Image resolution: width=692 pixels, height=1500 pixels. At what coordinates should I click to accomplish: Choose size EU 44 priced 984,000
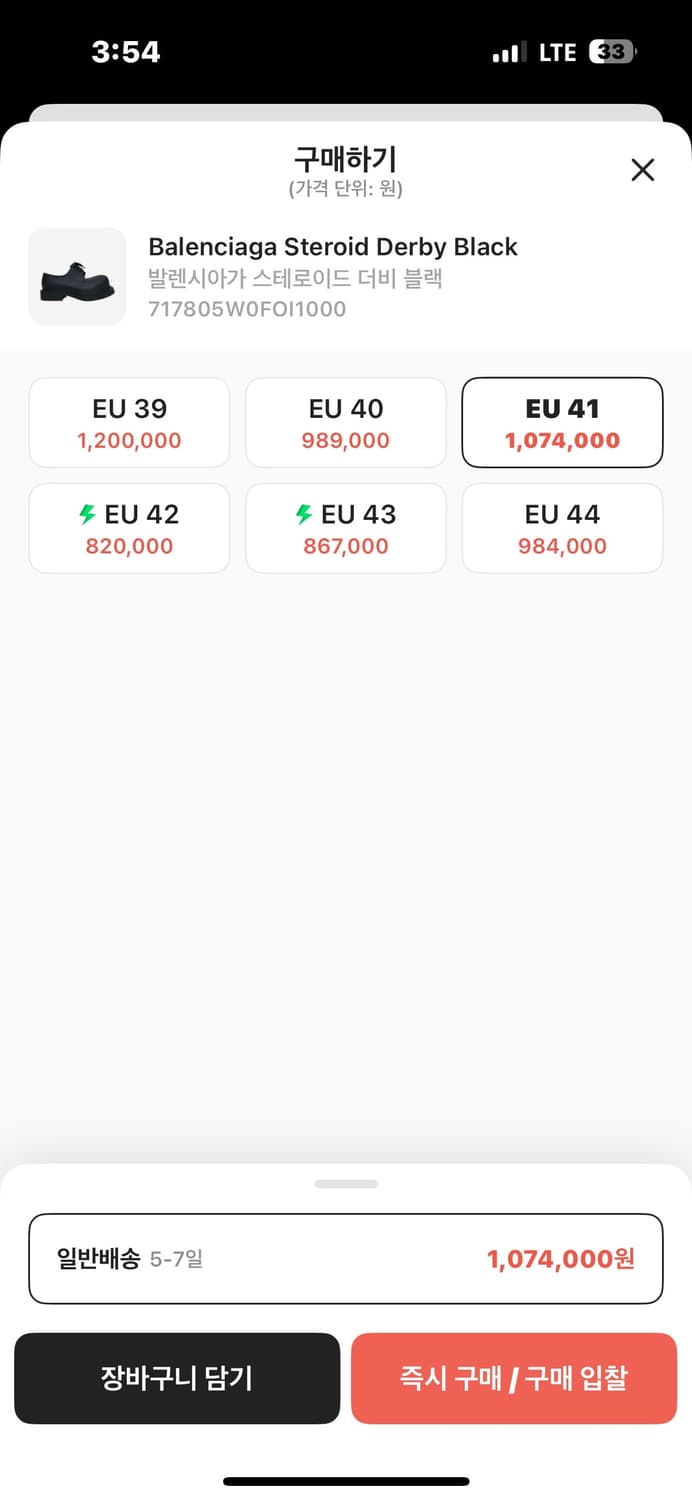coord(562,528)
